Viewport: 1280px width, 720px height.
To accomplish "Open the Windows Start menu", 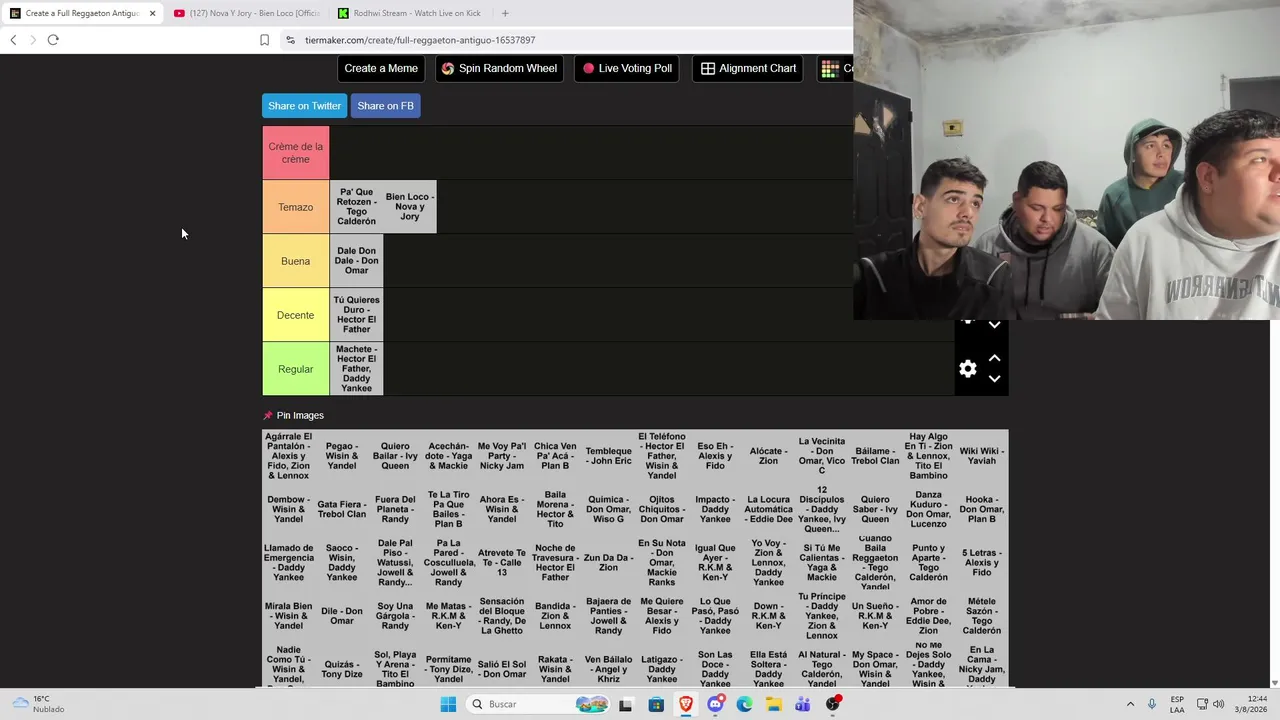I will tap(448, 704).
